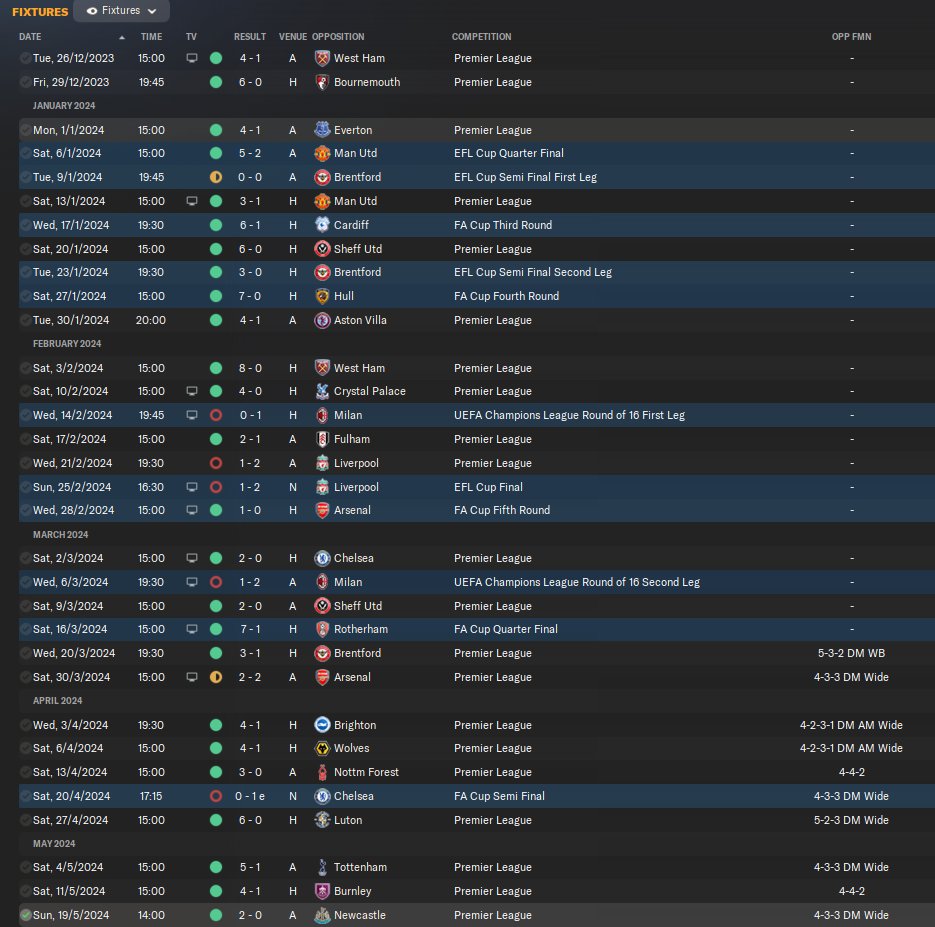Toggle the row checkmark for Sat, 13/1/2024

point(25,201)
